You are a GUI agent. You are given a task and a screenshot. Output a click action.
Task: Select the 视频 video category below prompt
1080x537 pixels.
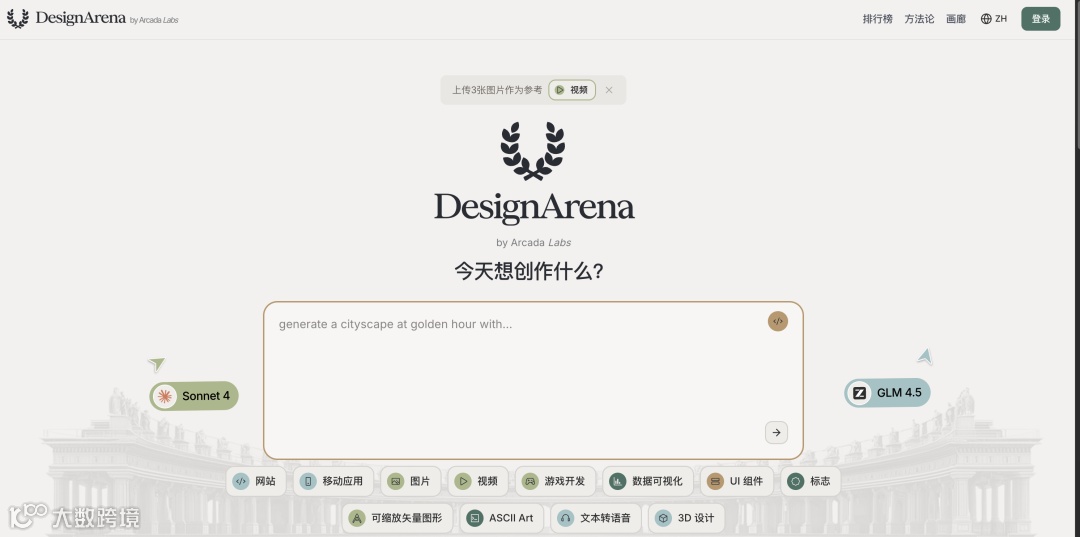tap(477, 481)
